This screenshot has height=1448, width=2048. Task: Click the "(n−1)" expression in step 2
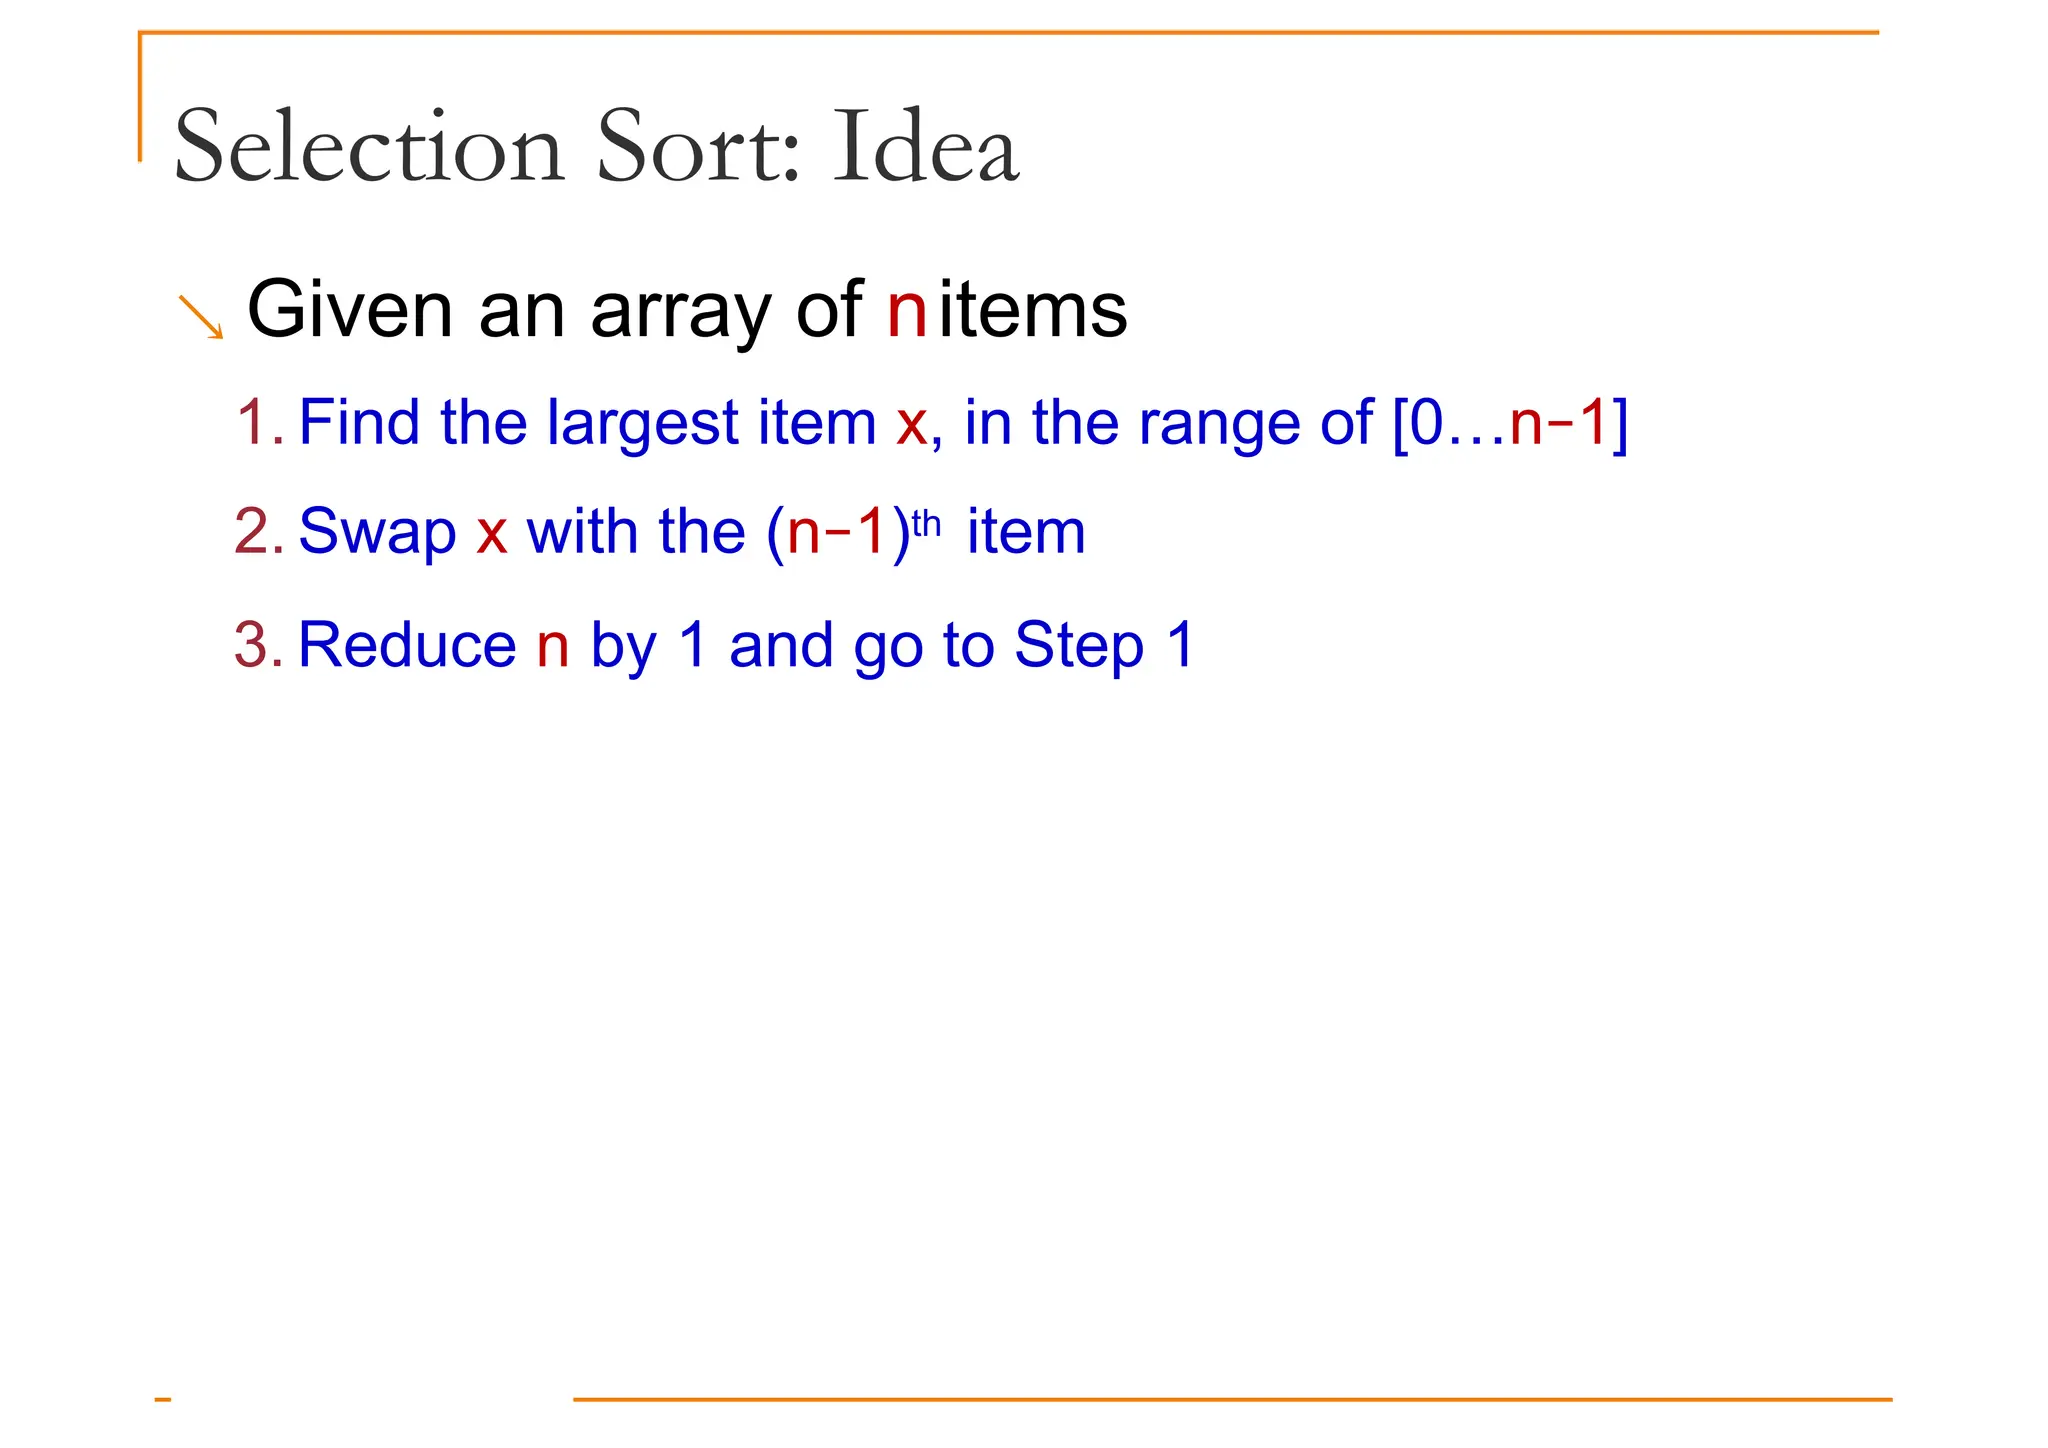838,532
